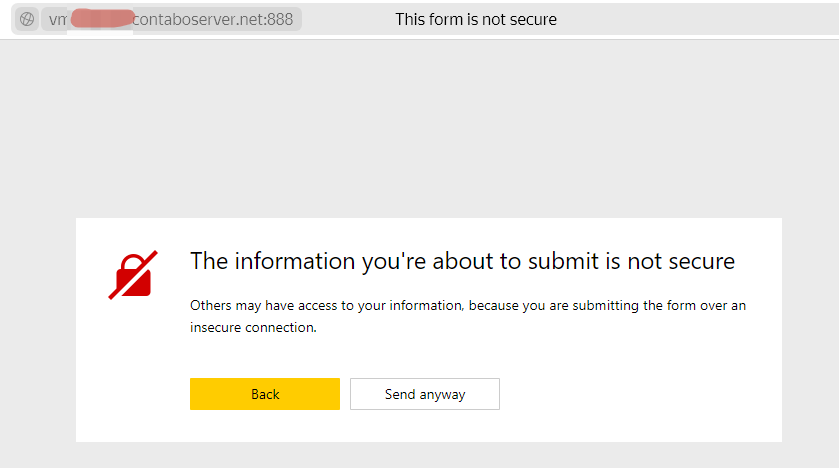Click the 'Others may have access' warning text
839x468 pixels.
(x=467, y=305)
